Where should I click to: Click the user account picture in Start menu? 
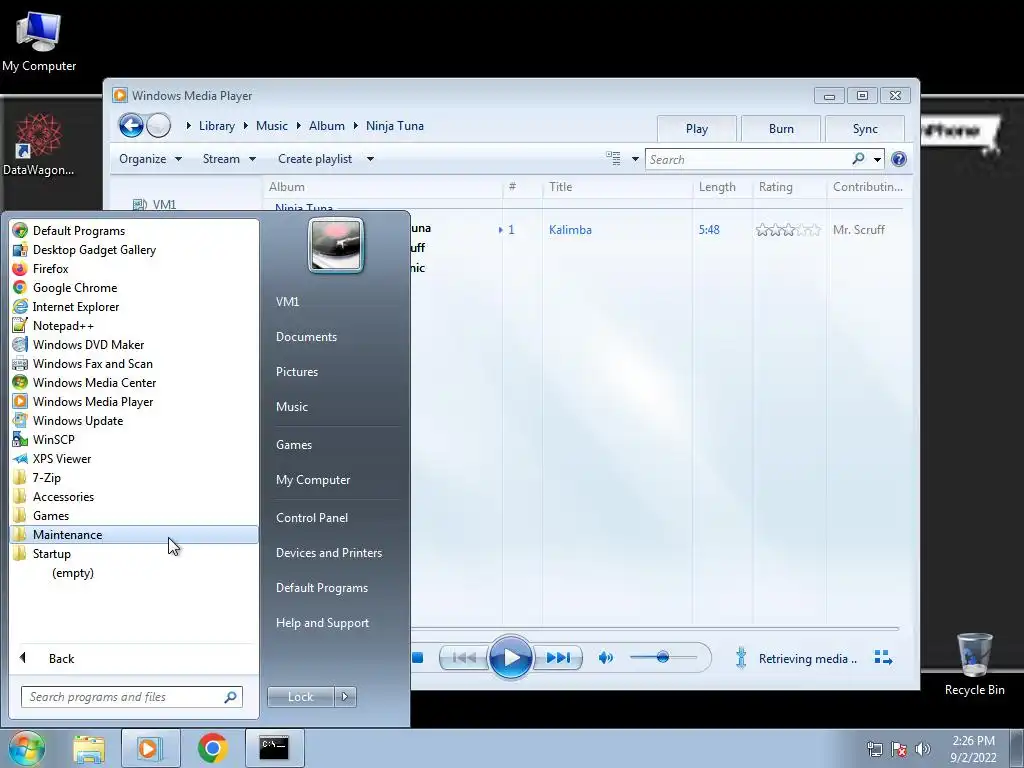[x=336, y=245]
